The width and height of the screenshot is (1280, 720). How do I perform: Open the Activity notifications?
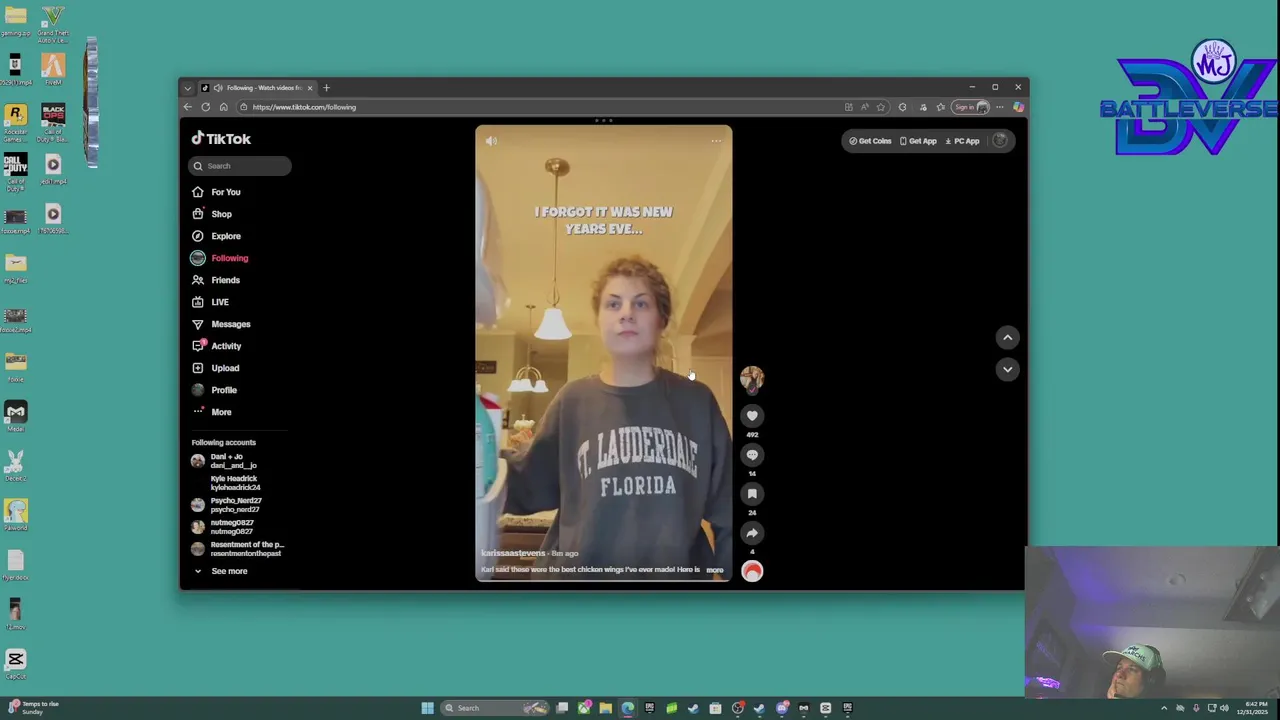coord(217,346)
